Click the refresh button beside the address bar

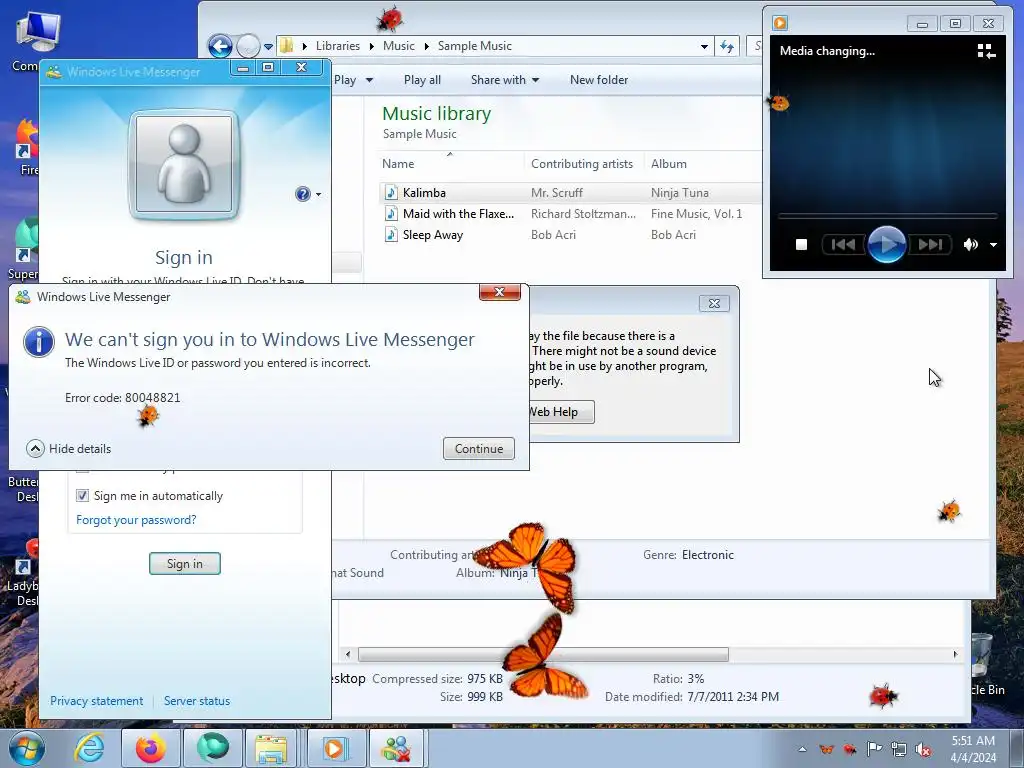[x=727, y=46]
